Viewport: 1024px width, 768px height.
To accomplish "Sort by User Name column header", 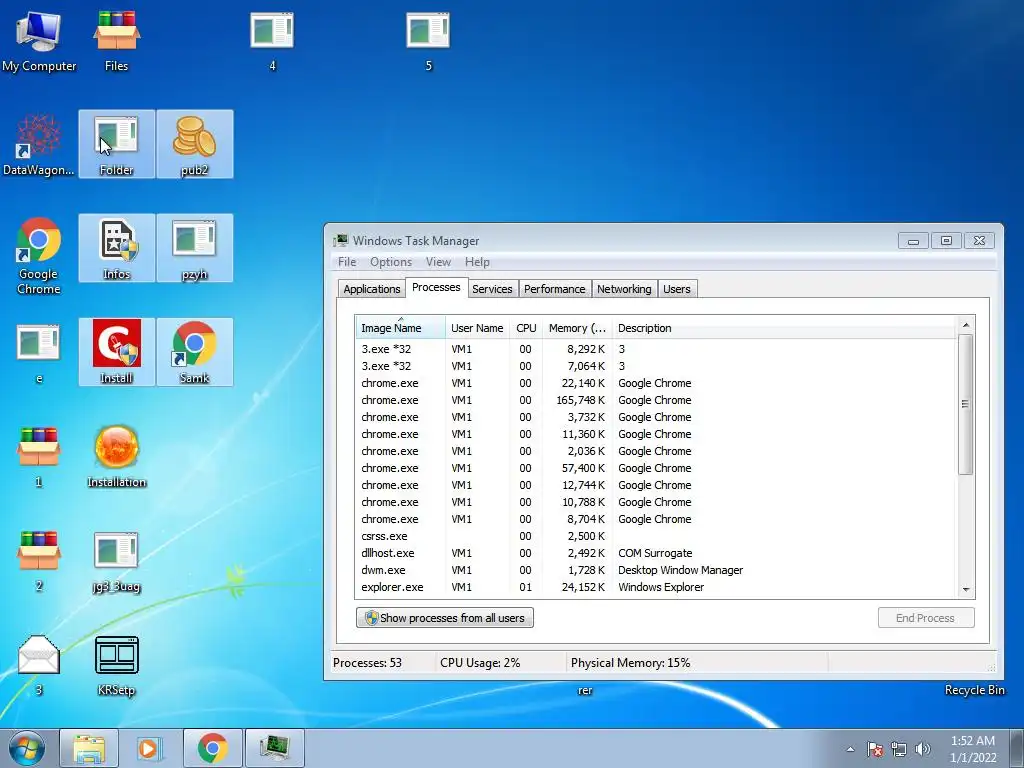I will click(x=477, y=328).
